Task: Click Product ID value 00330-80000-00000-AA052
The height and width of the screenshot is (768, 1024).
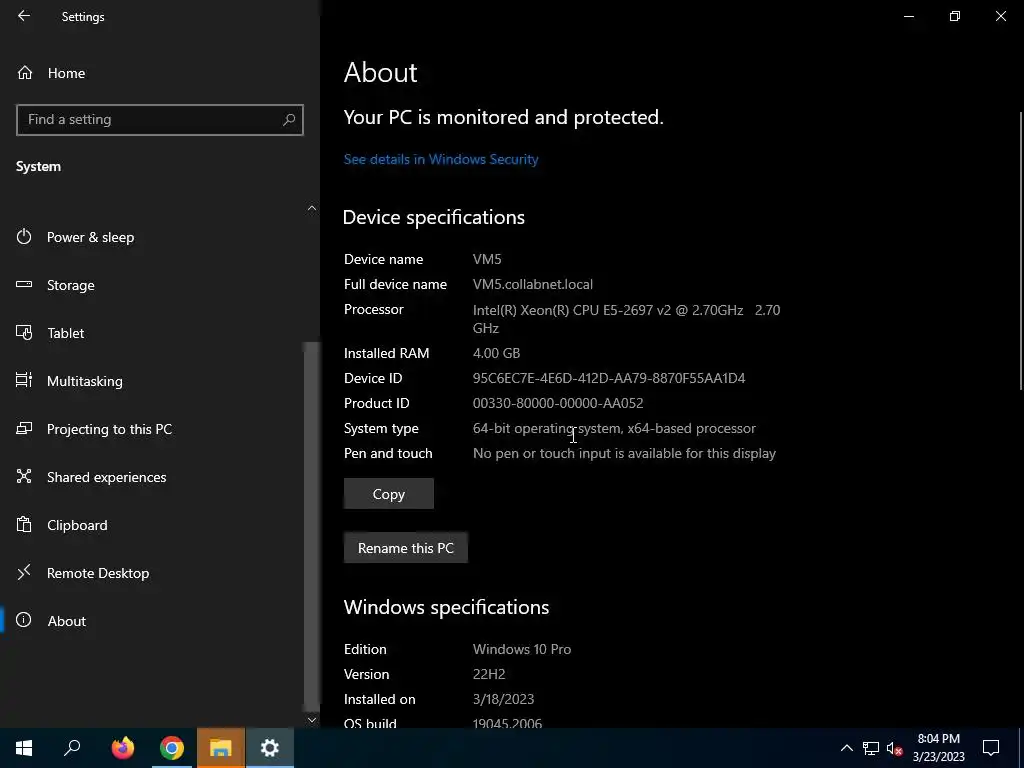Action: pyautogui.click(x=558, y=403)
